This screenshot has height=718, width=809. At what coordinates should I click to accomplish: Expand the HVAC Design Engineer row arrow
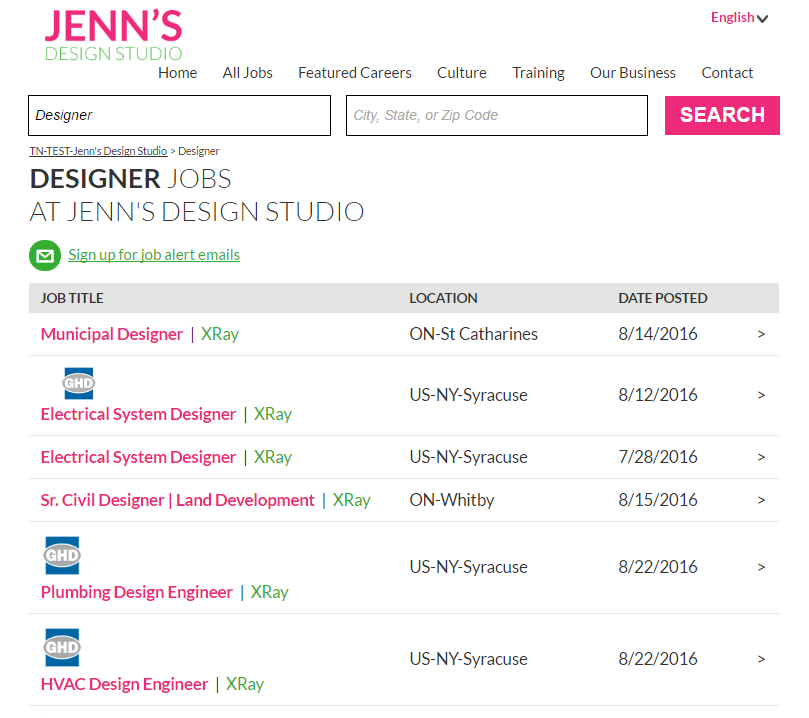click(x=761, y=659)
